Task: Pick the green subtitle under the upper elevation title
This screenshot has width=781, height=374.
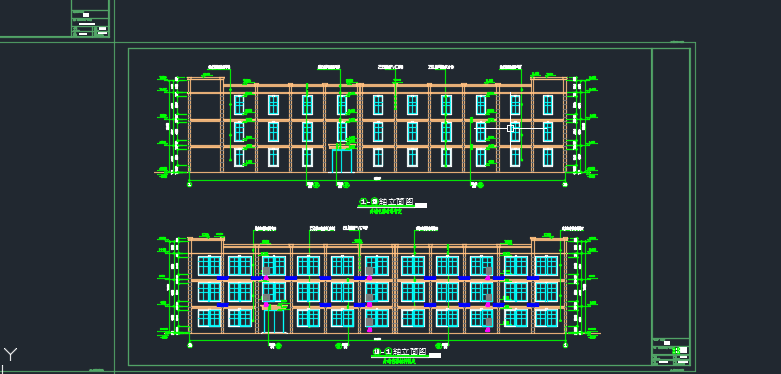Action: [386, 212]
